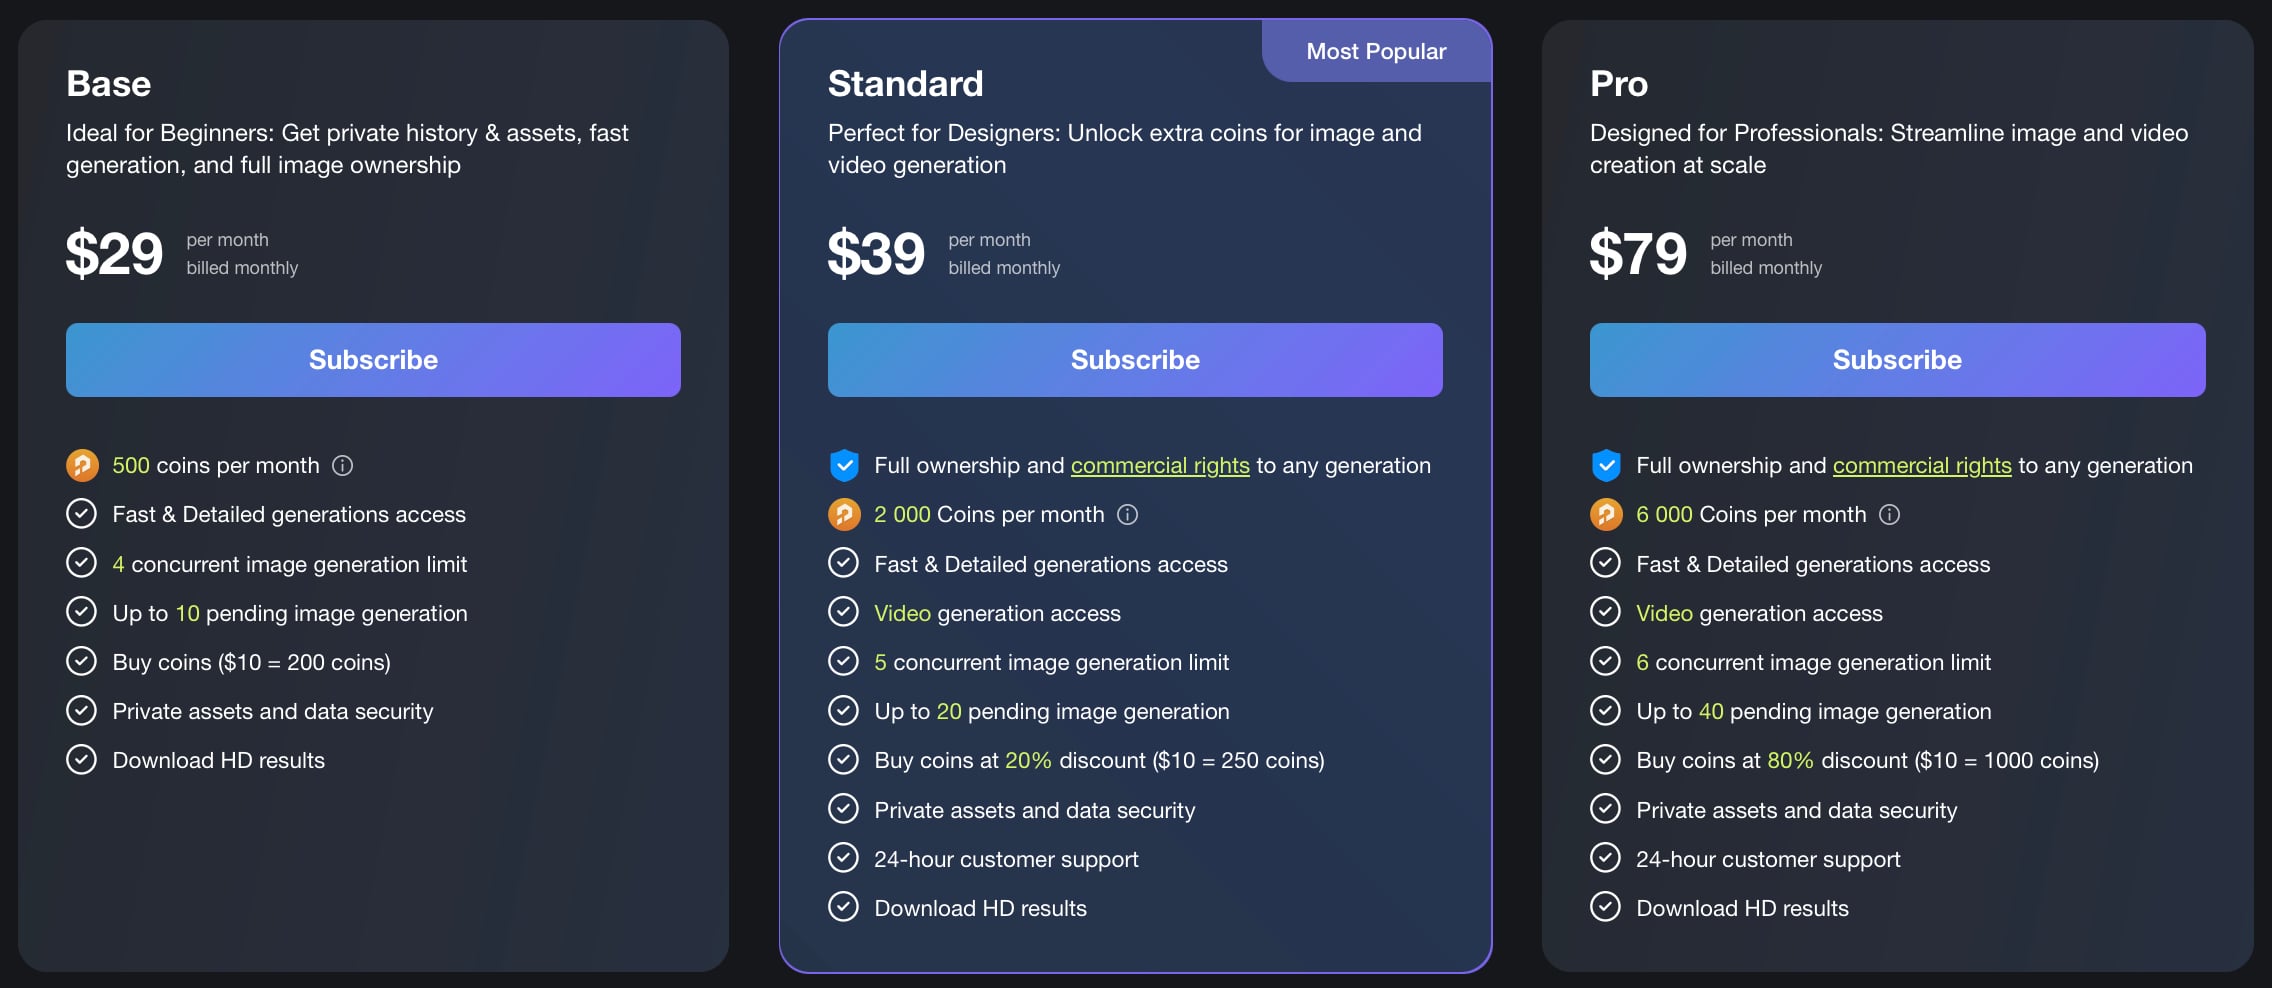Open commercial rights link in Pro plan
This screenshot has width=2272, height=988.
pos(1922,465)
